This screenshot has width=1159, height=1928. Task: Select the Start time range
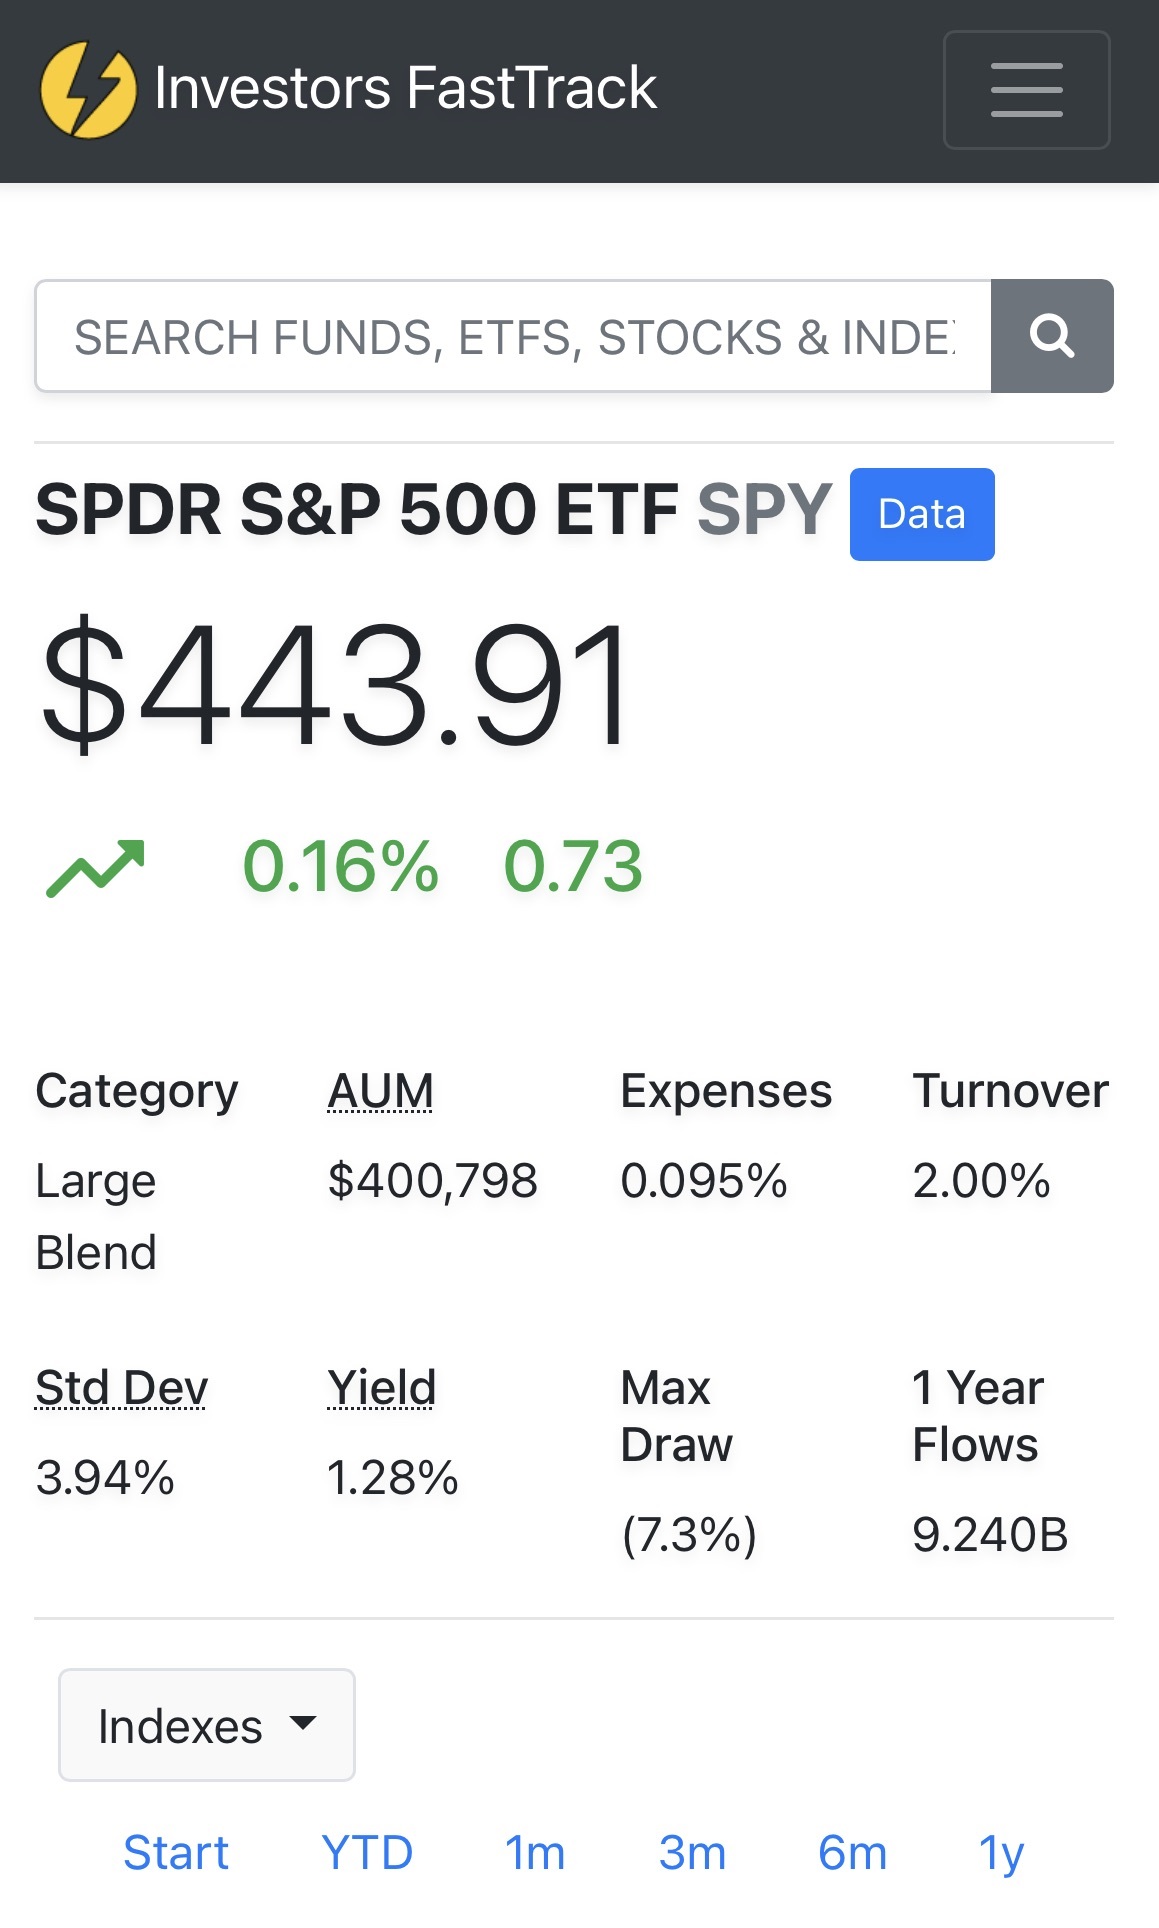(x=176, y=1853)
